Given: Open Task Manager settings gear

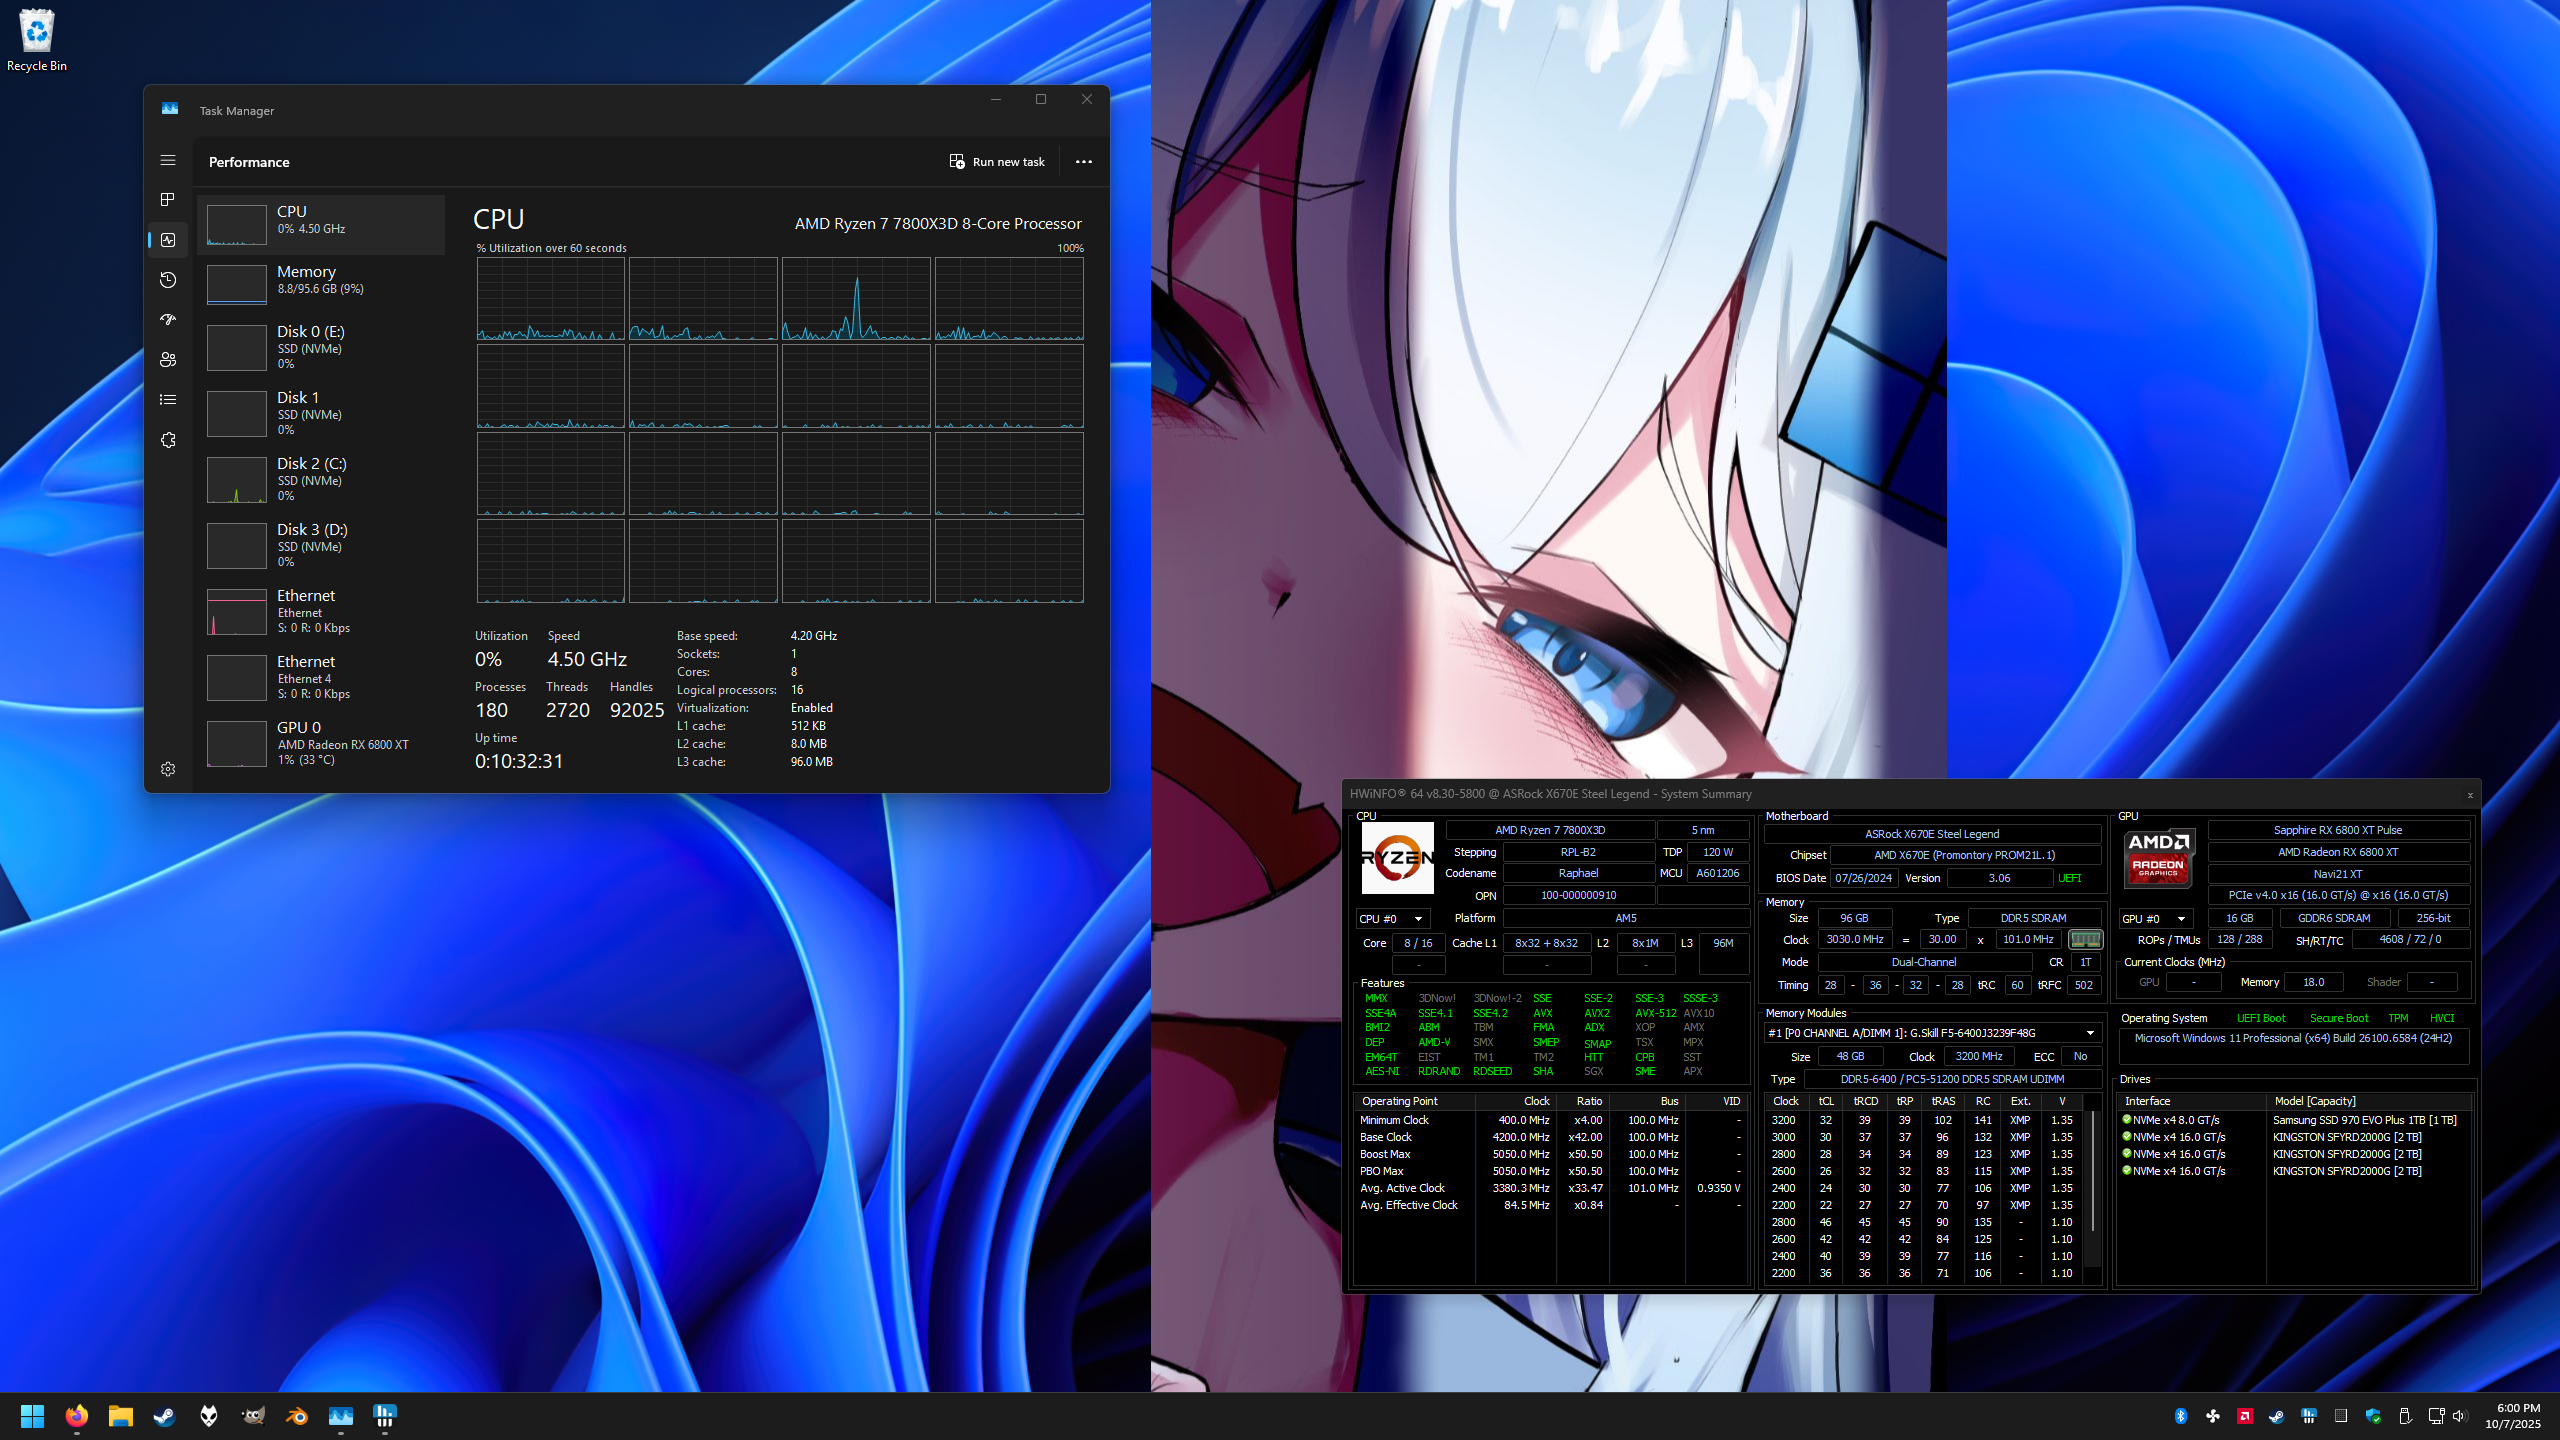Looking at the screenshot, I should pyautogui.click(x=167, y=769).
